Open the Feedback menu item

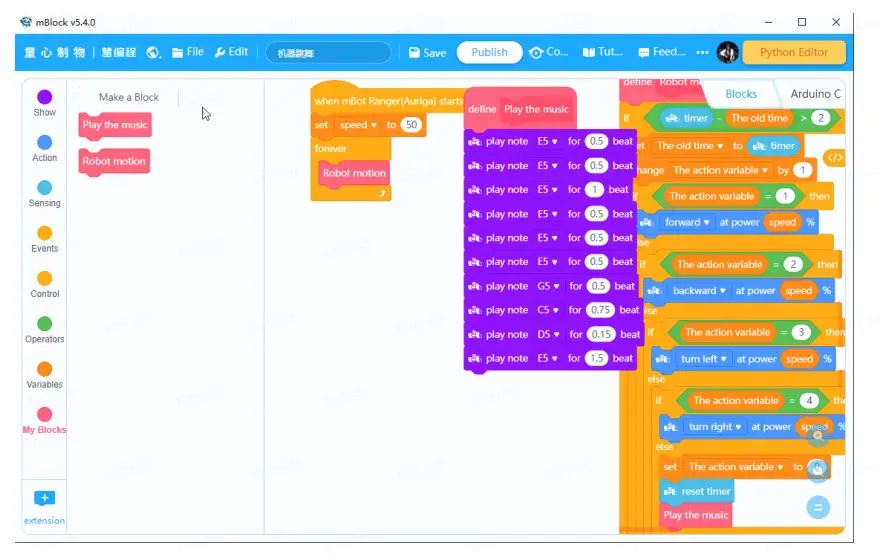(x=662, y=52)
